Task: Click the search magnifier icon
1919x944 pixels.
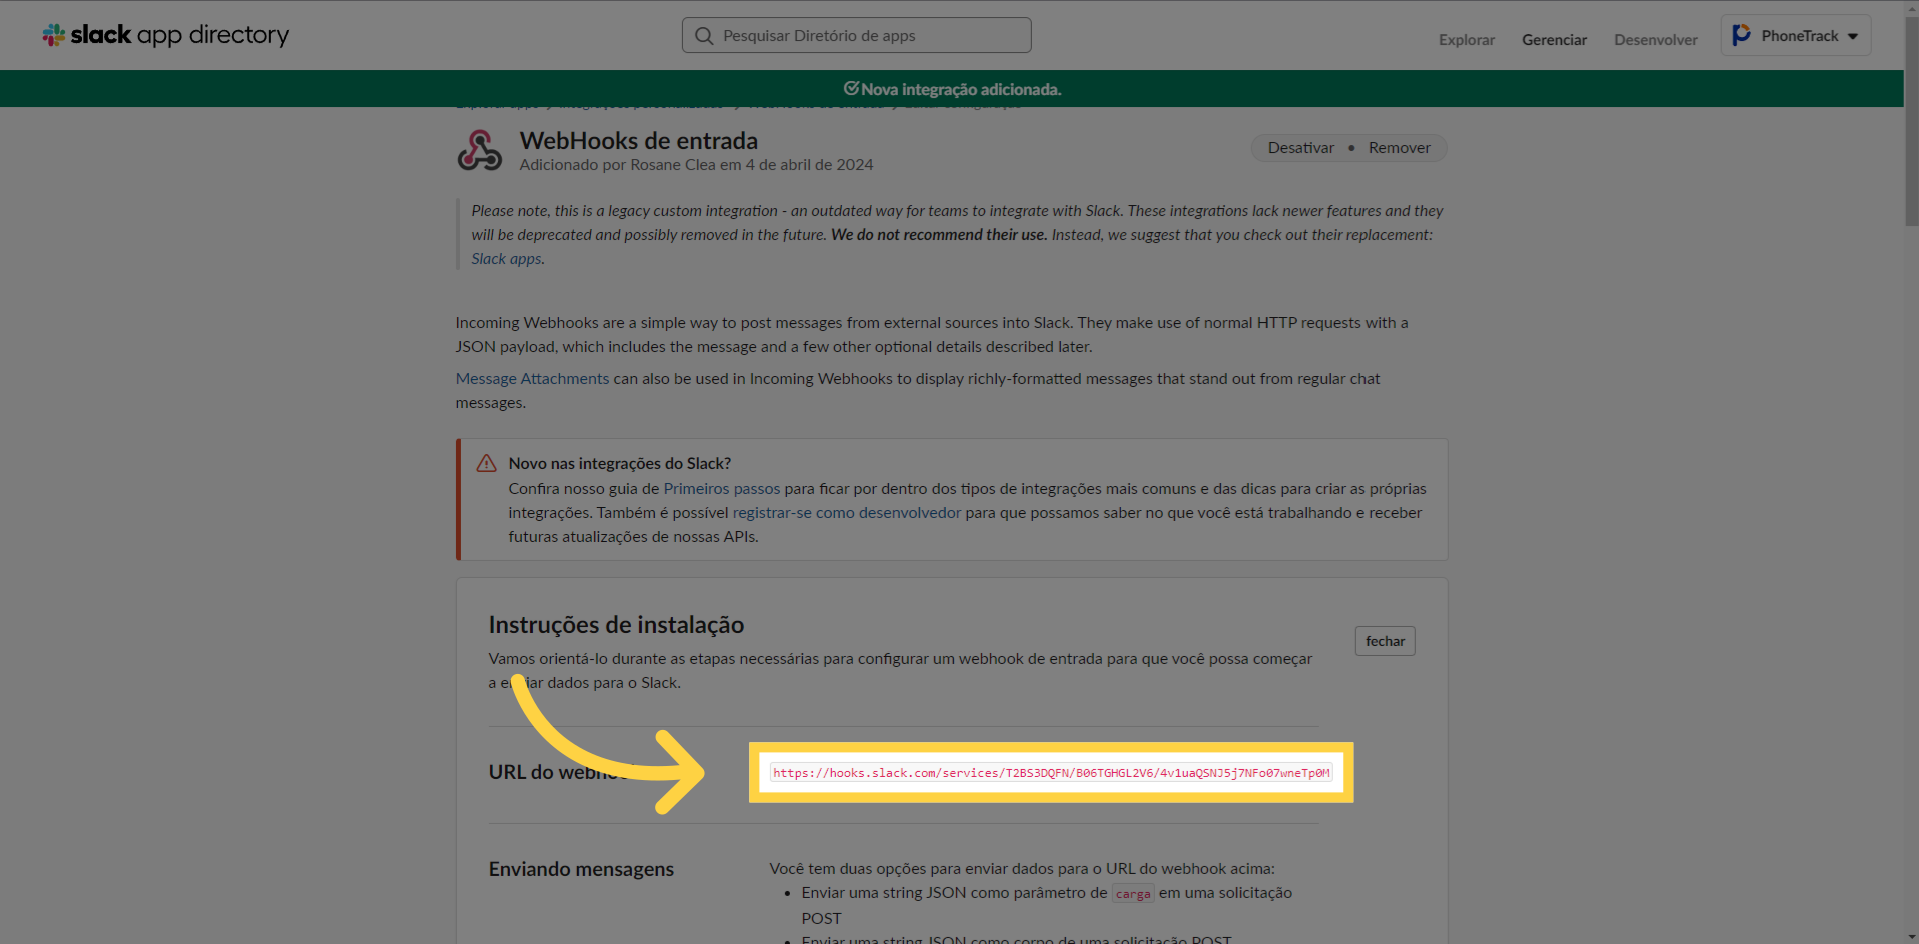Action: [x=704, y=36]
